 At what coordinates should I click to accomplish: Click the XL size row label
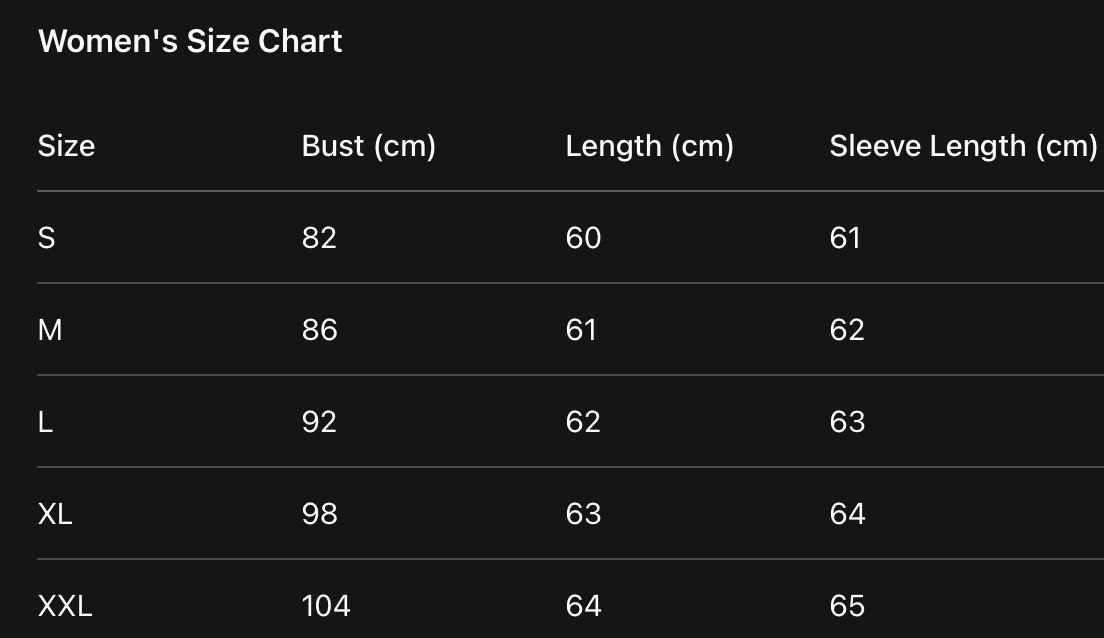(x=55, y=514)
